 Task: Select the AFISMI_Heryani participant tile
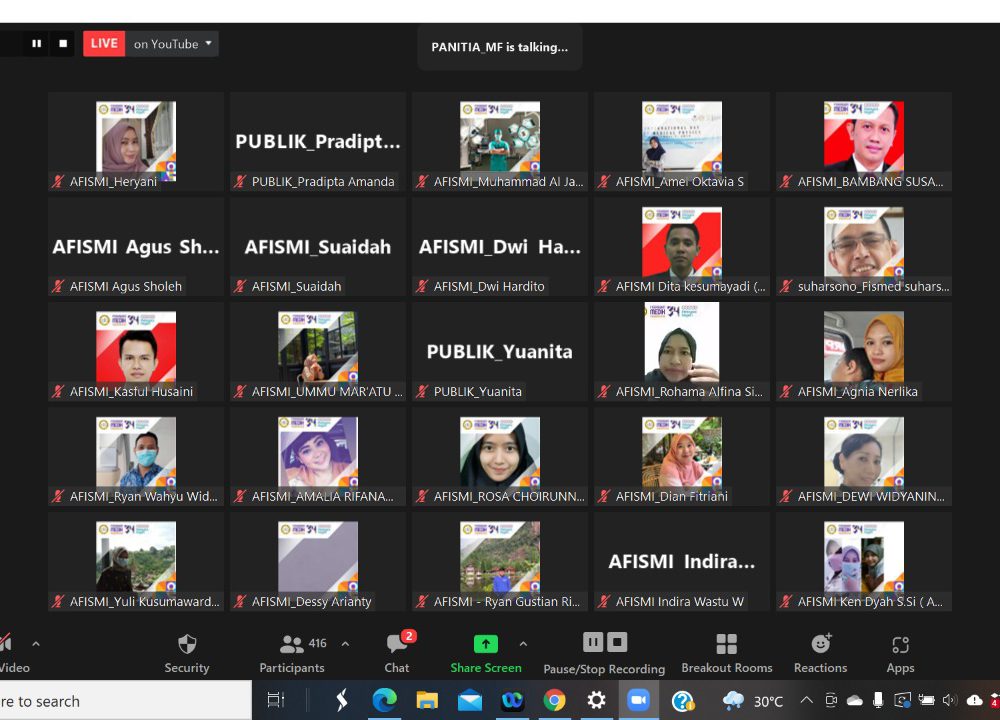(x=136, y=141)
